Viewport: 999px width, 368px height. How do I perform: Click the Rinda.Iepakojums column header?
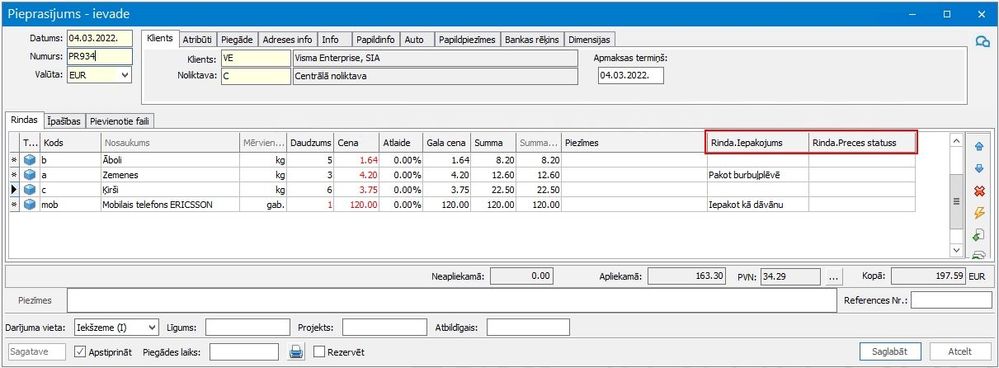[x=757, y=143]
